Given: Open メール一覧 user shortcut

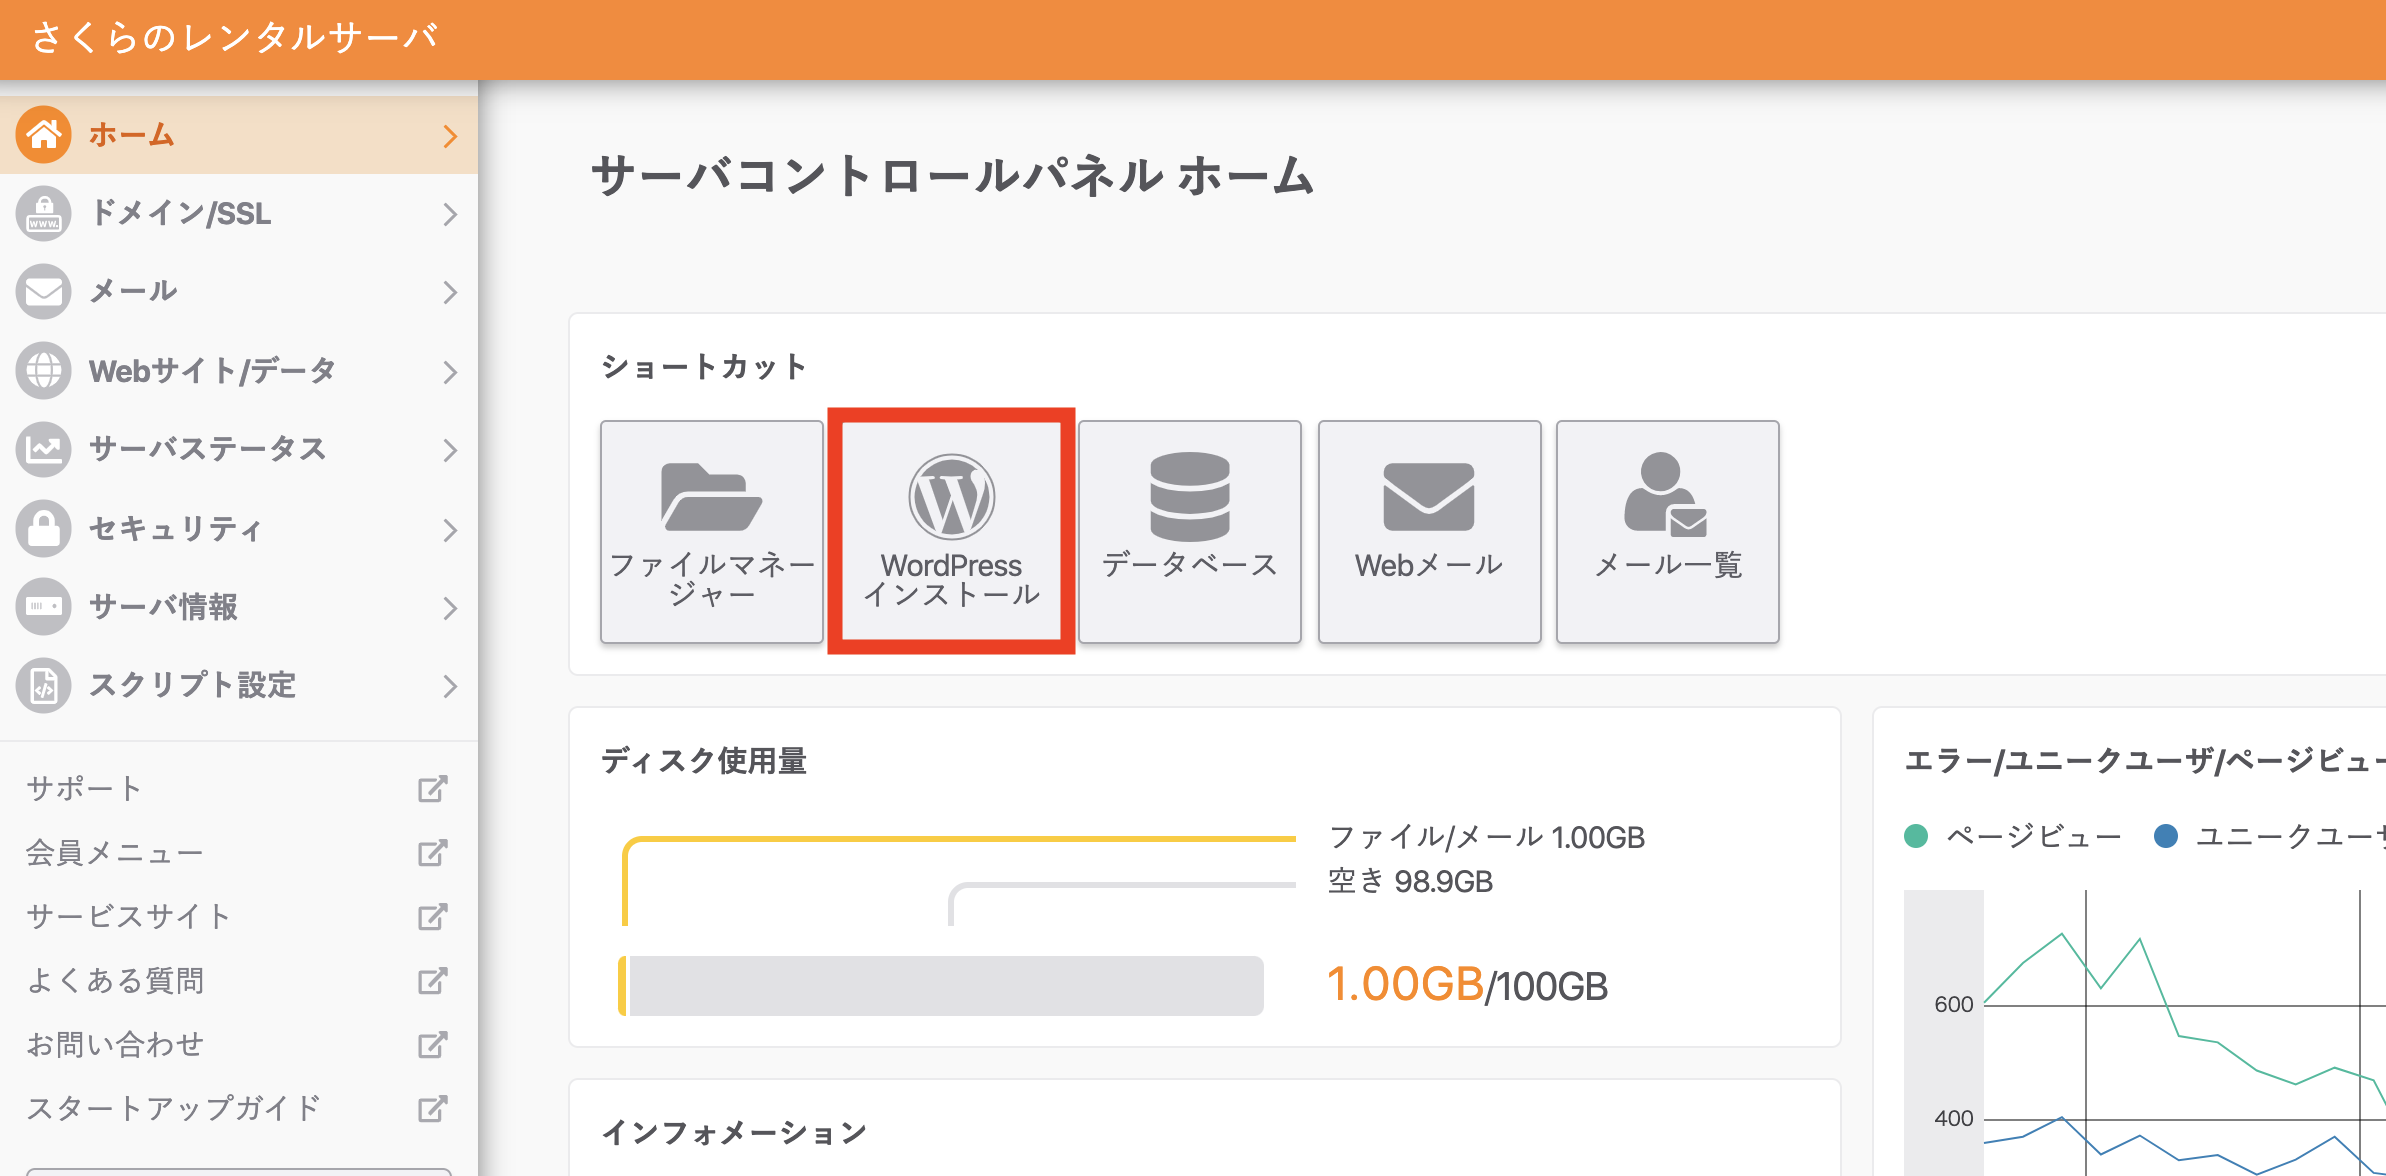Looking at the screenshot, I should coord(1668,531).
